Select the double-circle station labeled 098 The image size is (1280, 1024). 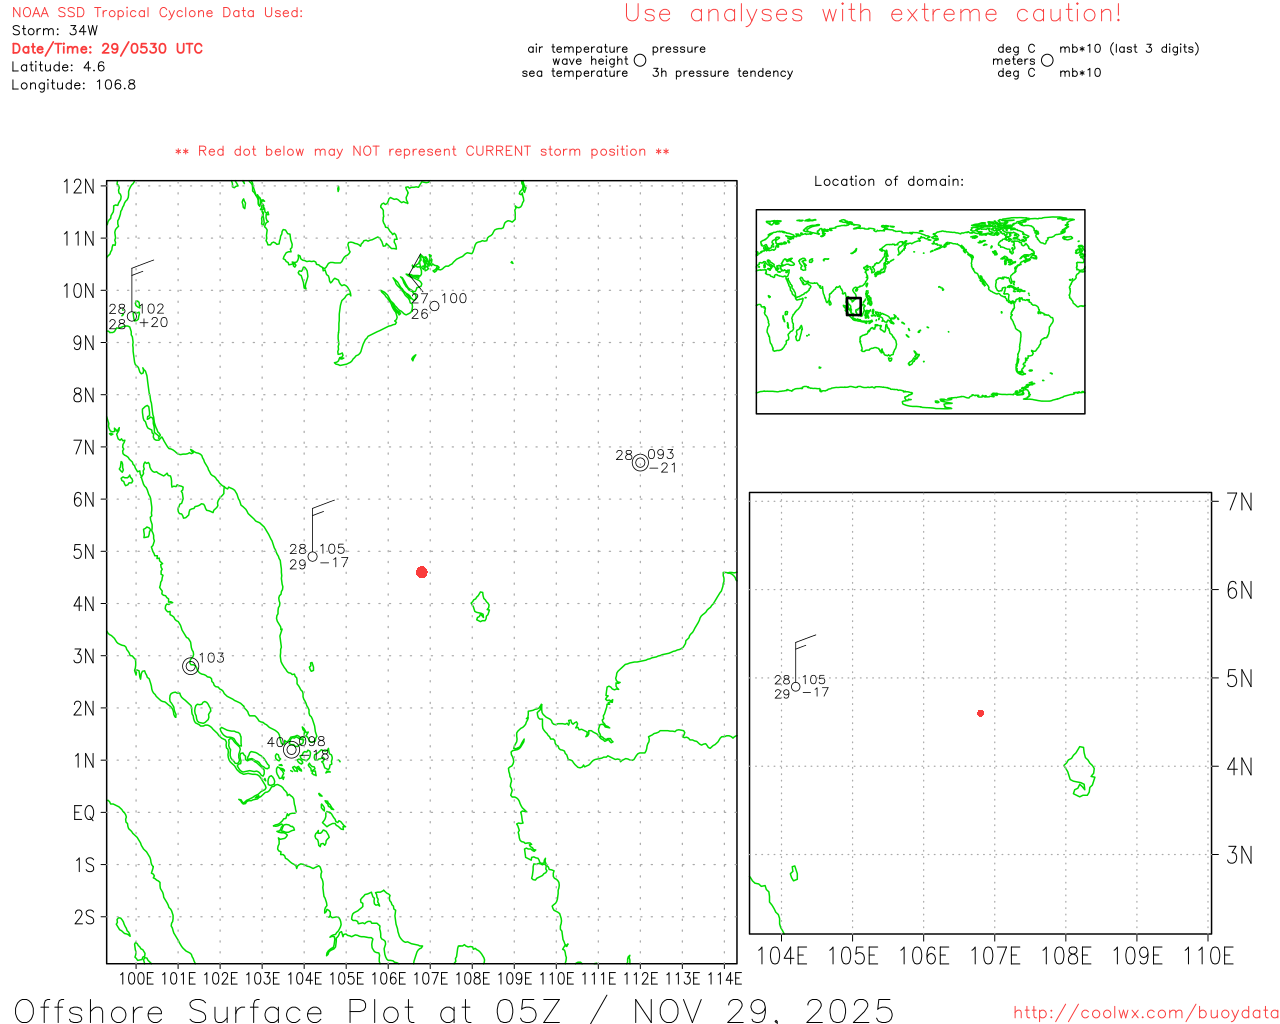(x=291, y=749)
